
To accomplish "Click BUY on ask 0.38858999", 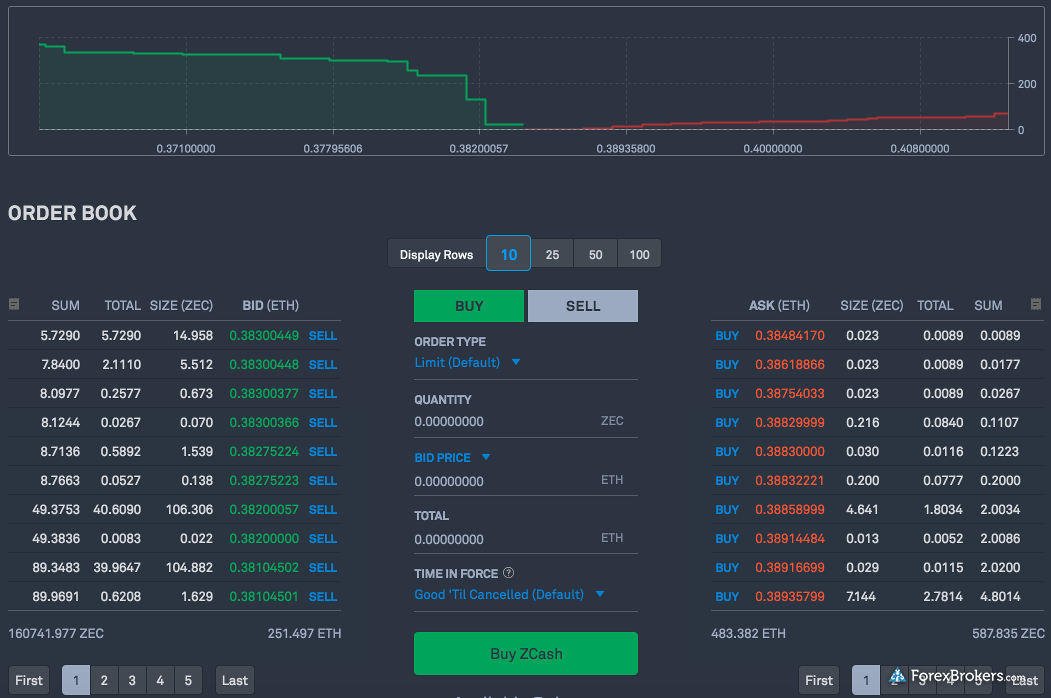I will point(727,510).
